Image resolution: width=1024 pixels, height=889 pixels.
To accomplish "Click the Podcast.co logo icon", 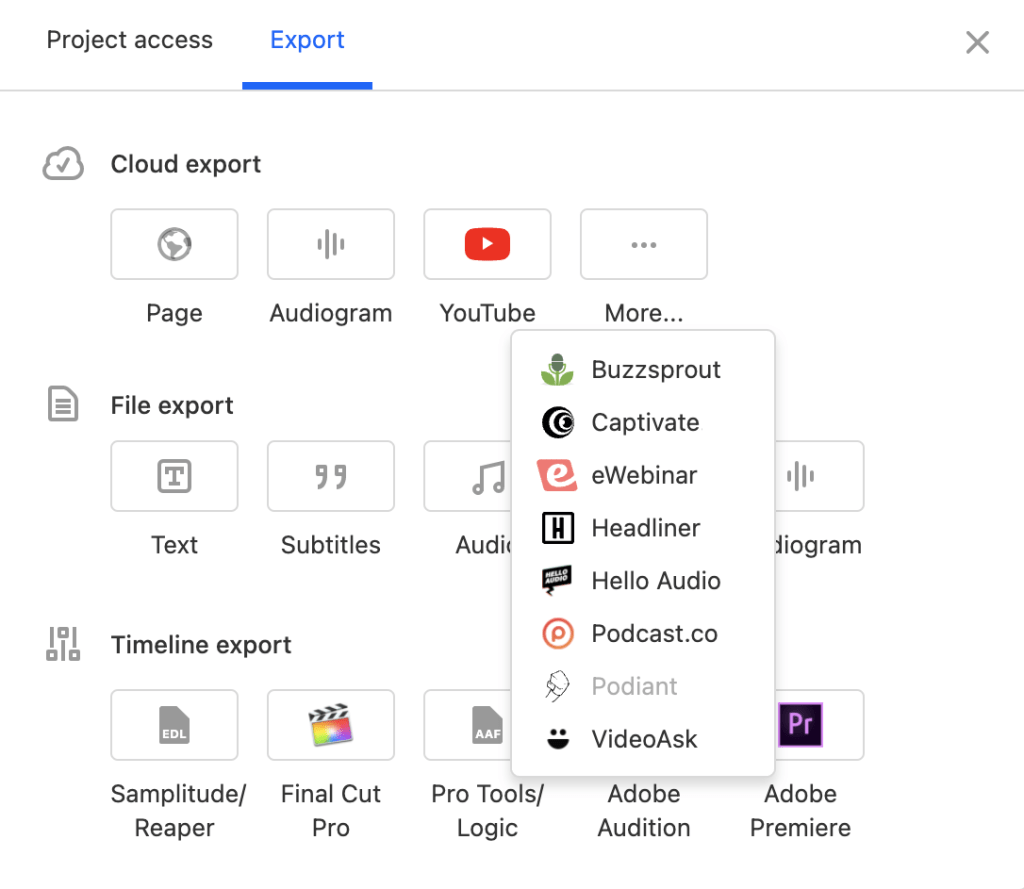I will coord(558,634).
